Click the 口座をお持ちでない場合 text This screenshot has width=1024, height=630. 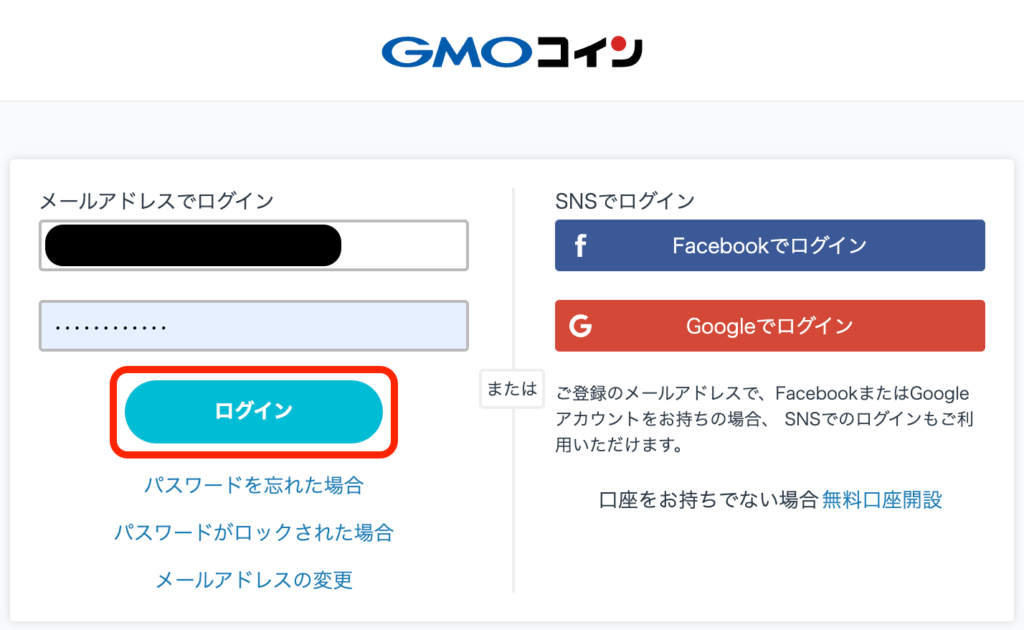(709, 500)
